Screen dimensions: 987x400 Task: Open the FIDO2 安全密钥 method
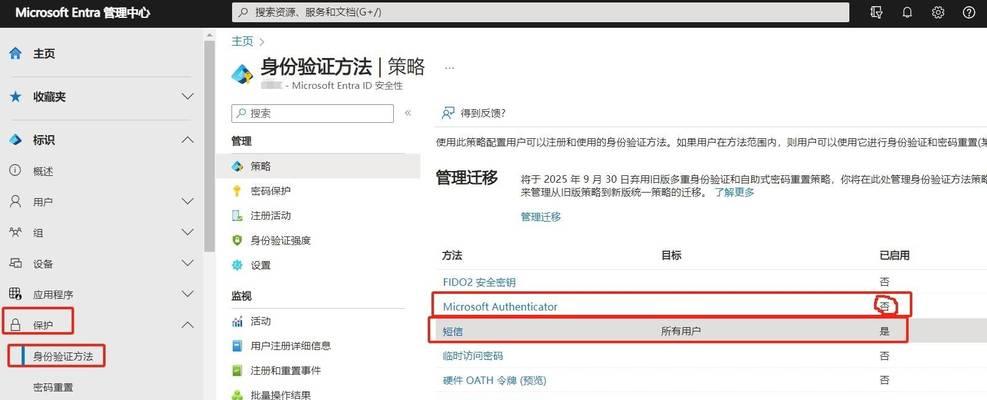[479, 282]
